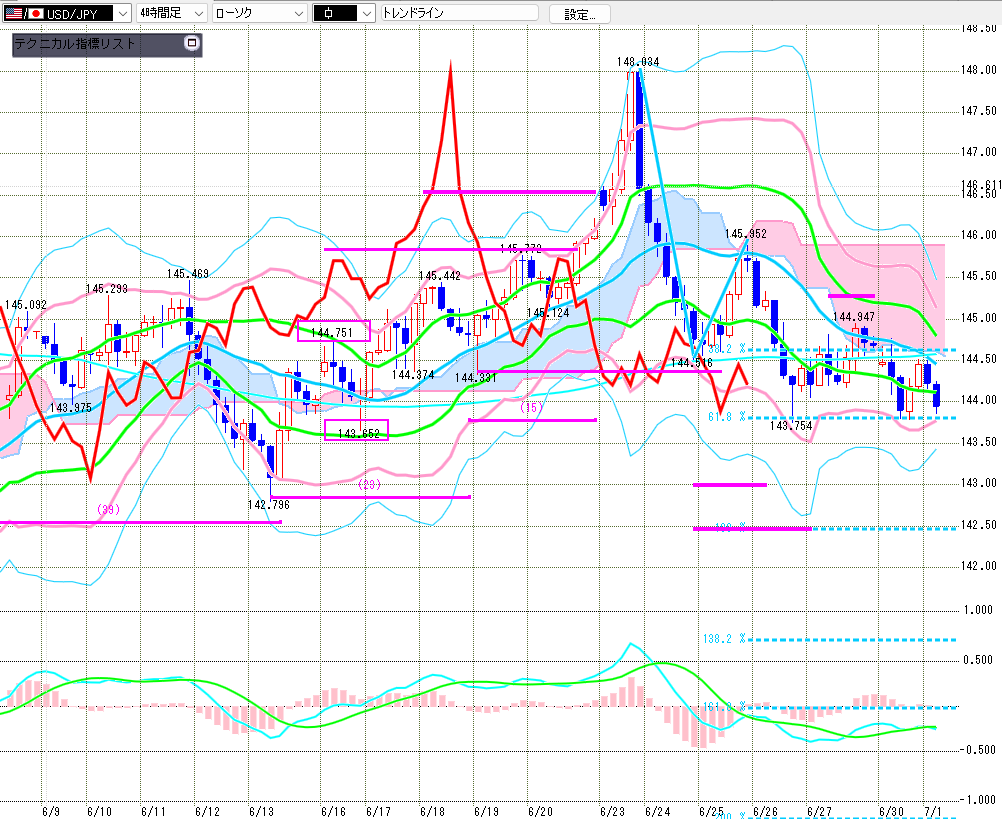Viewport: 1002px width, 819px height.
Task: Click the 7/1 date axis label
Action: [x=933, y=811]
